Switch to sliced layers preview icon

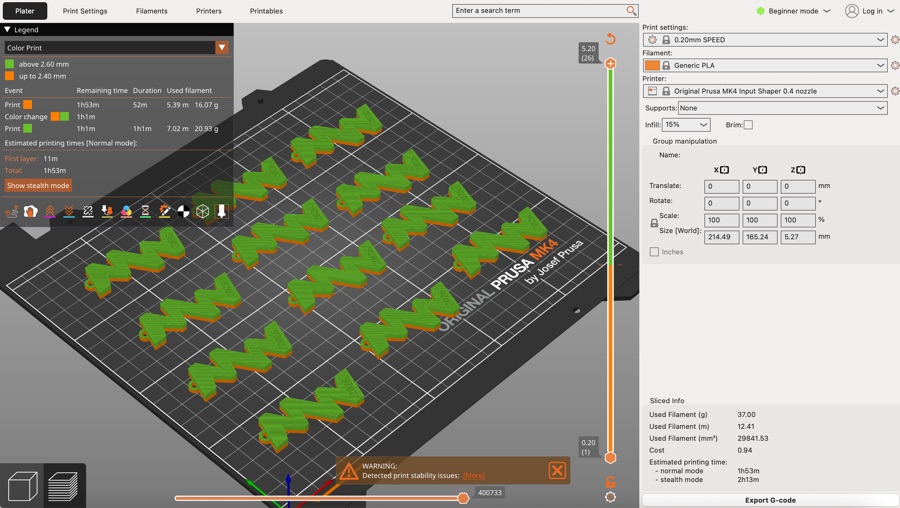pos(63,486)
